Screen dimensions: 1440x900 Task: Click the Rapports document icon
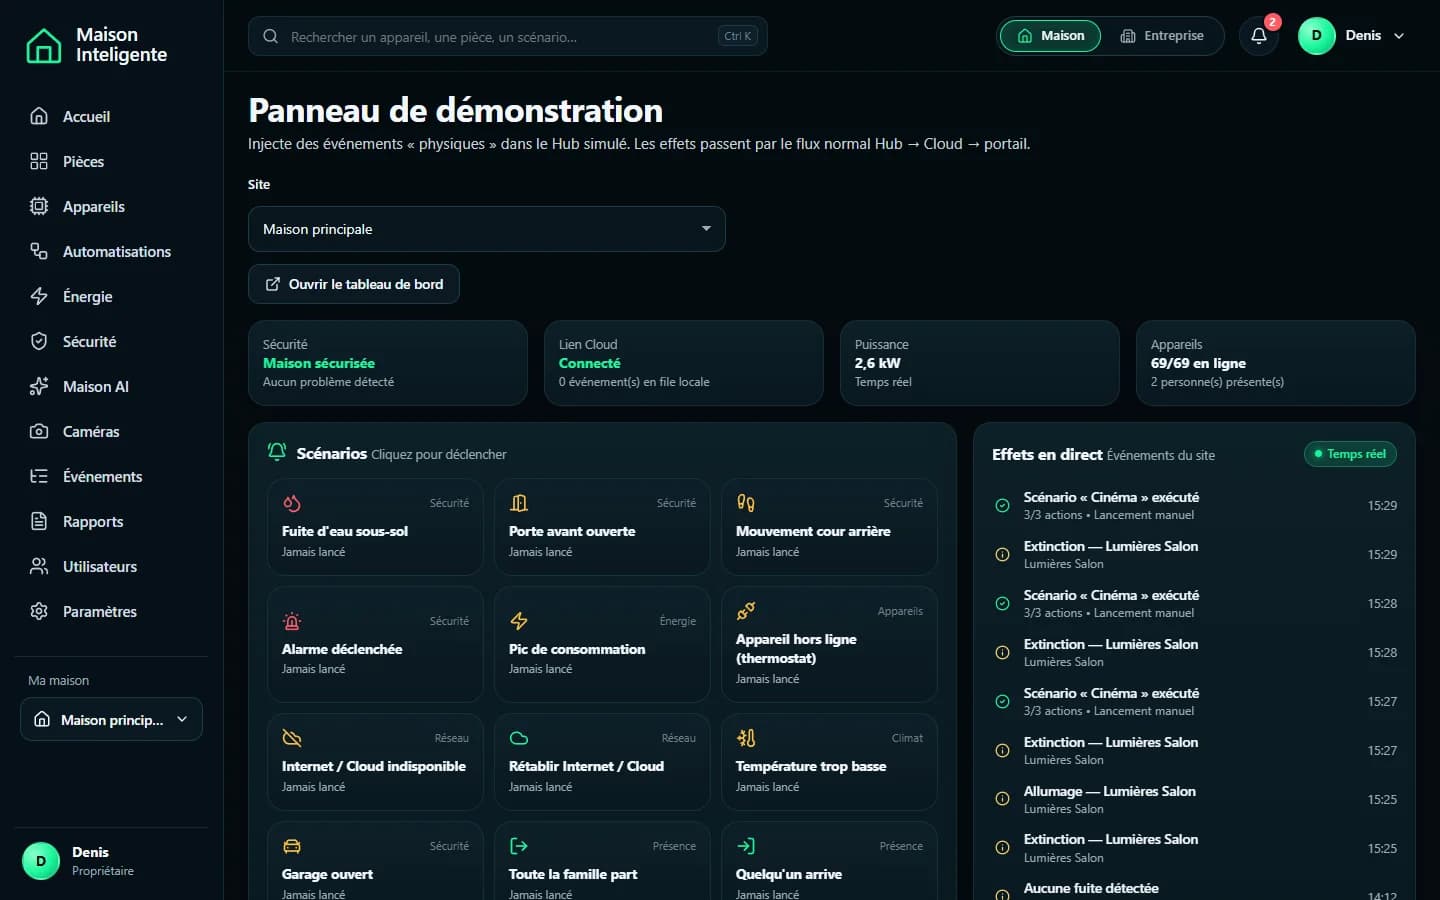click(x=39, y=521)
